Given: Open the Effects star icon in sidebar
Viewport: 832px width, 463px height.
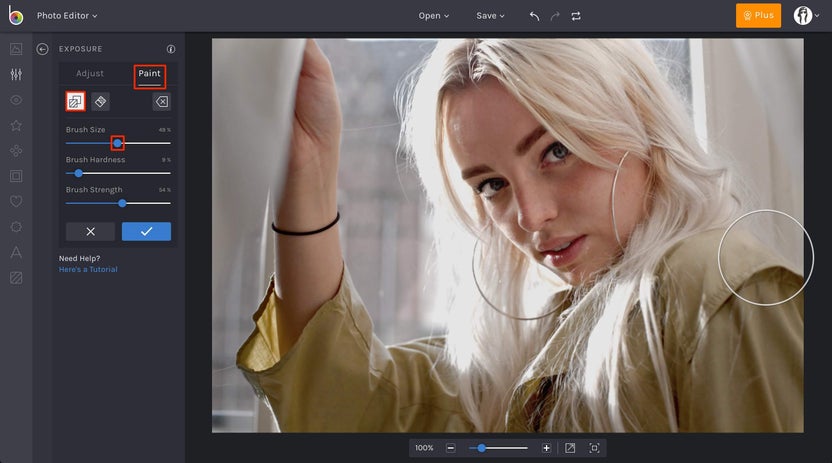Looking at the screenshot, I should point(16,125).
